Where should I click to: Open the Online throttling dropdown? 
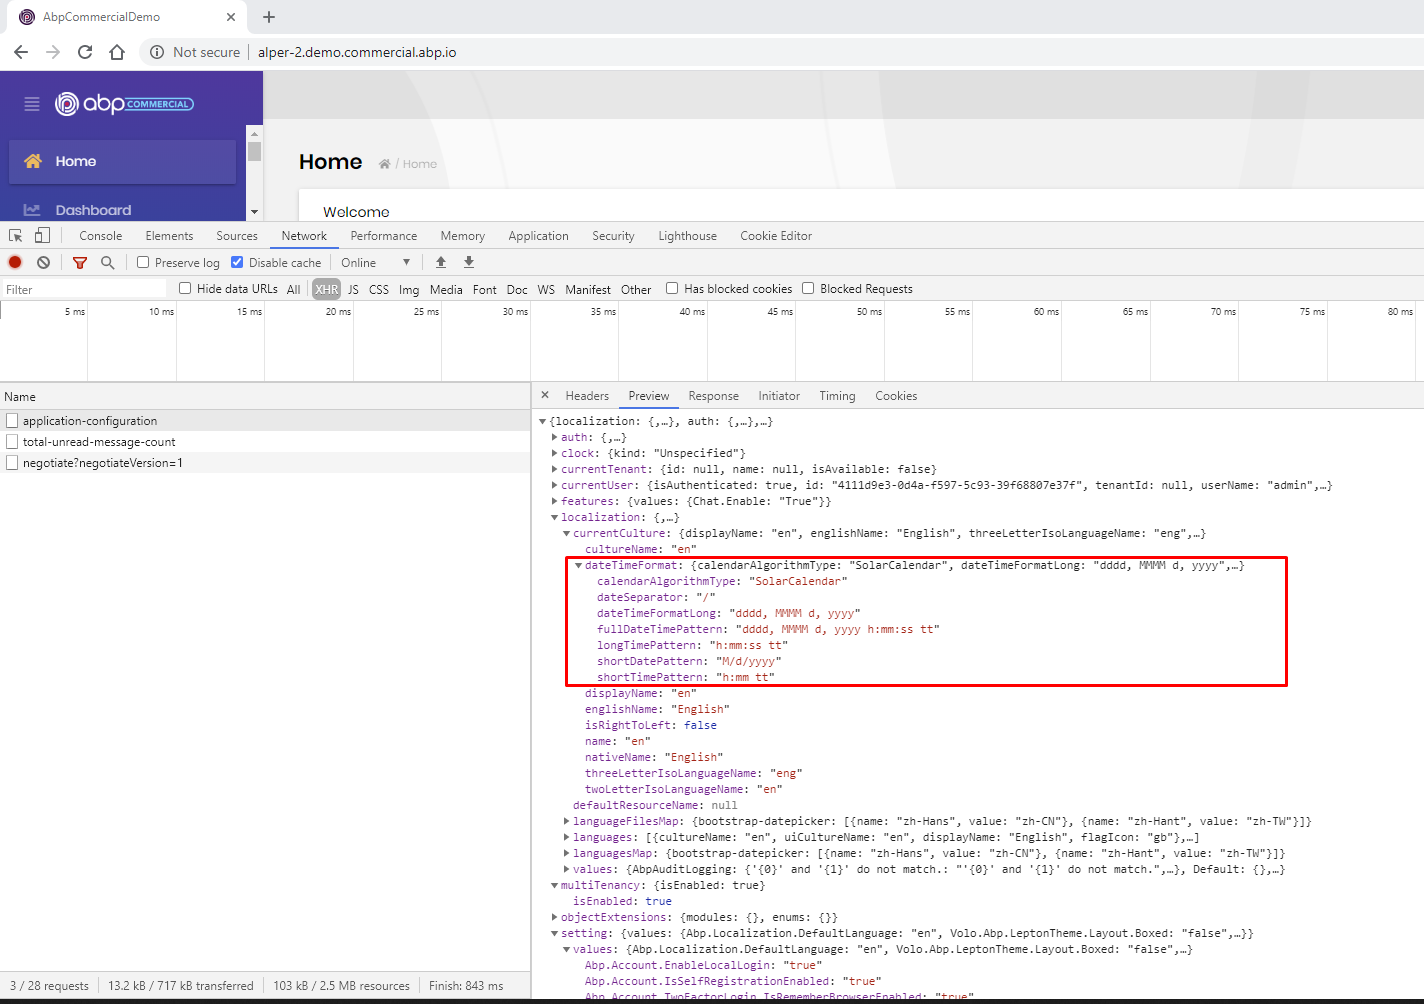pyautogui.click(x=375, y=262)
